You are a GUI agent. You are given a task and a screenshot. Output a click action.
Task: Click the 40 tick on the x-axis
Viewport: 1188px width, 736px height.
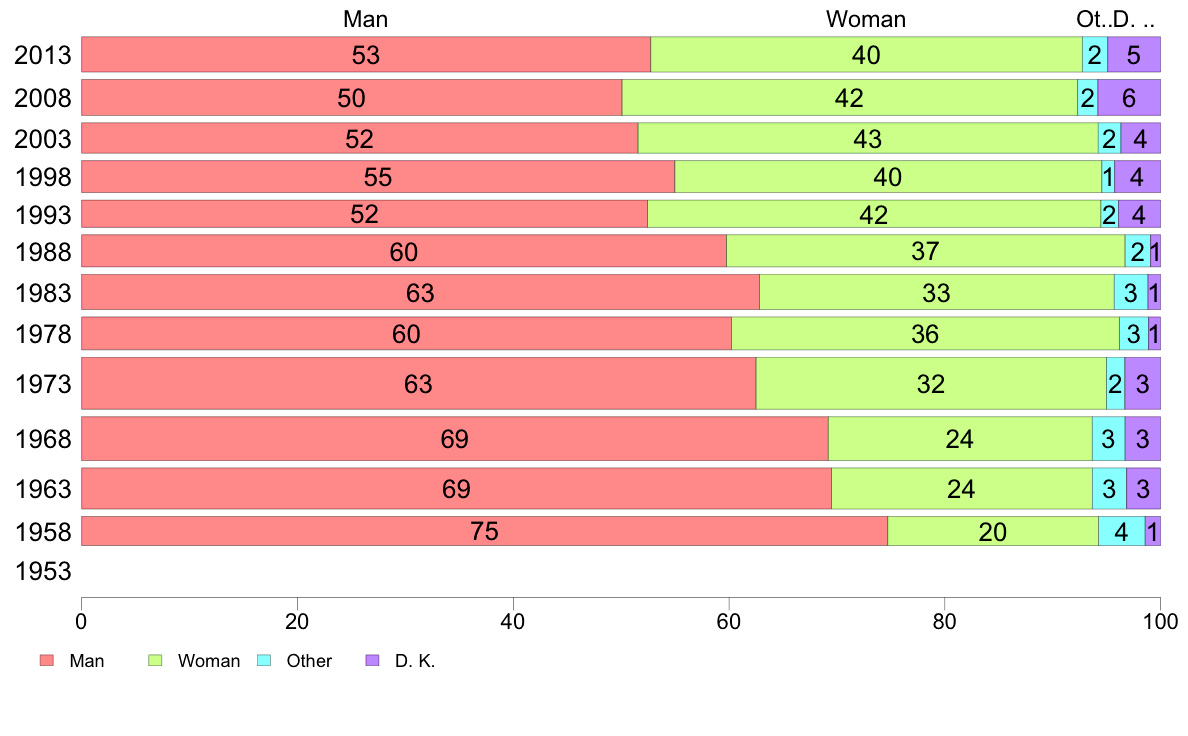tap(513, 619)
